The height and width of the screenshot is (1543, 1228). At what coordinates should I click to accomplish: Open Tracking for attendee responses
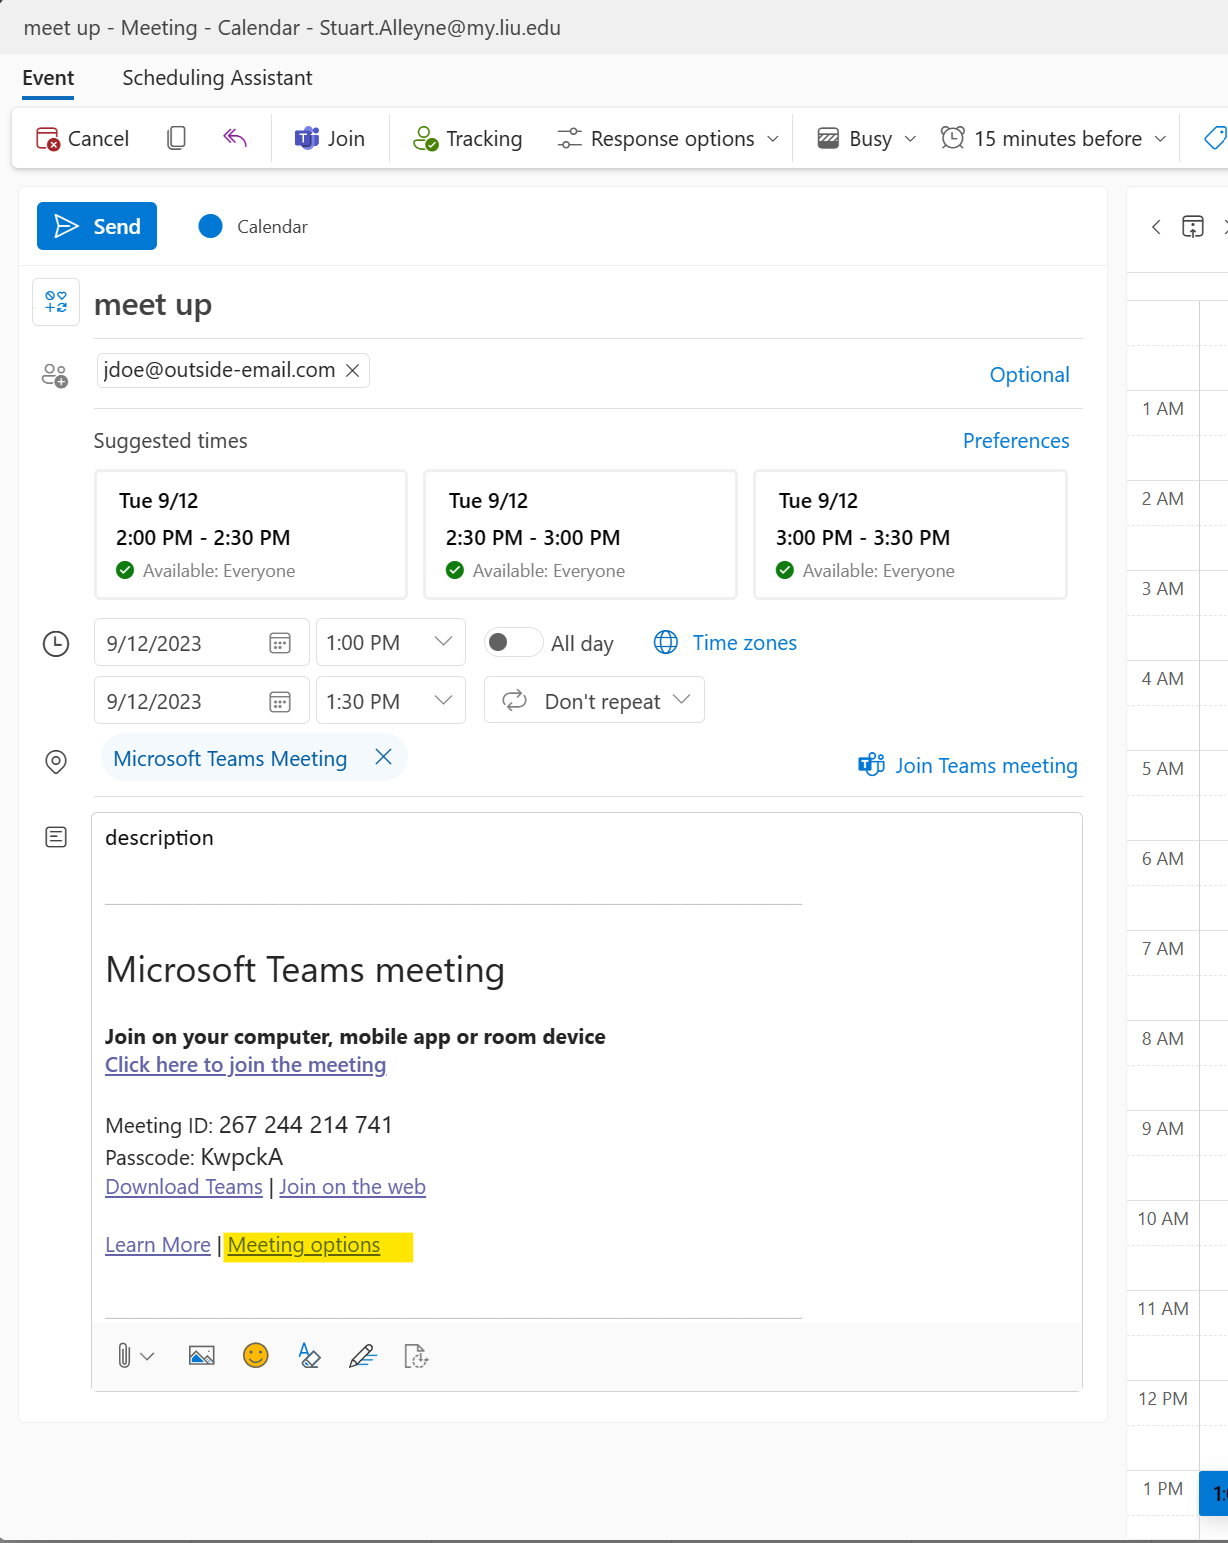468,138
